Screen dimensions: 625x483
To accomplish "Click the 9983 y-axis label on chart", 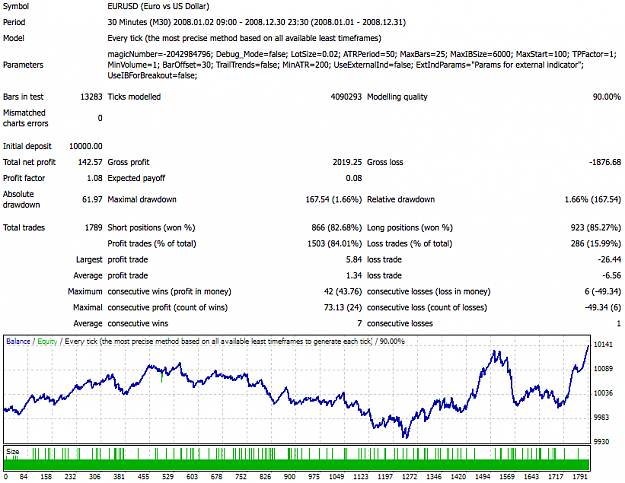I will (601, 417).
